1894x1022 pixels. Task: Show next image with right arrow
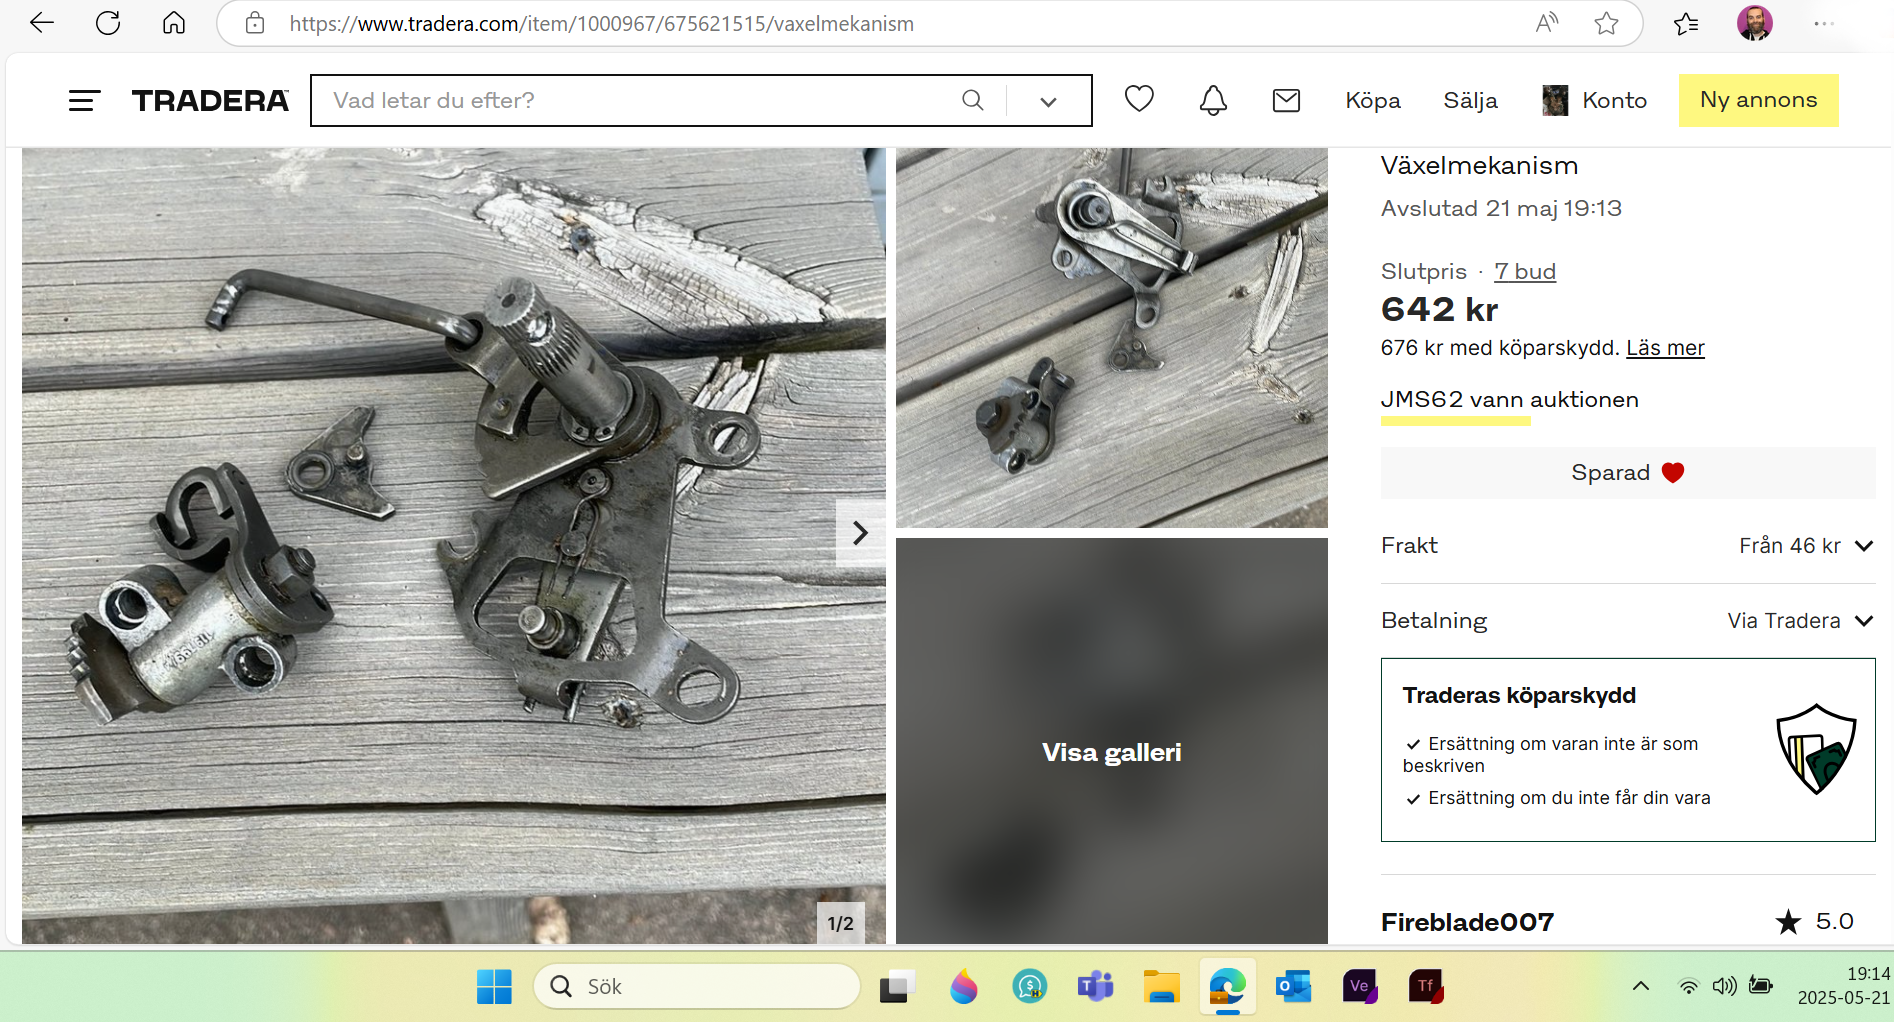coord(860,533)
